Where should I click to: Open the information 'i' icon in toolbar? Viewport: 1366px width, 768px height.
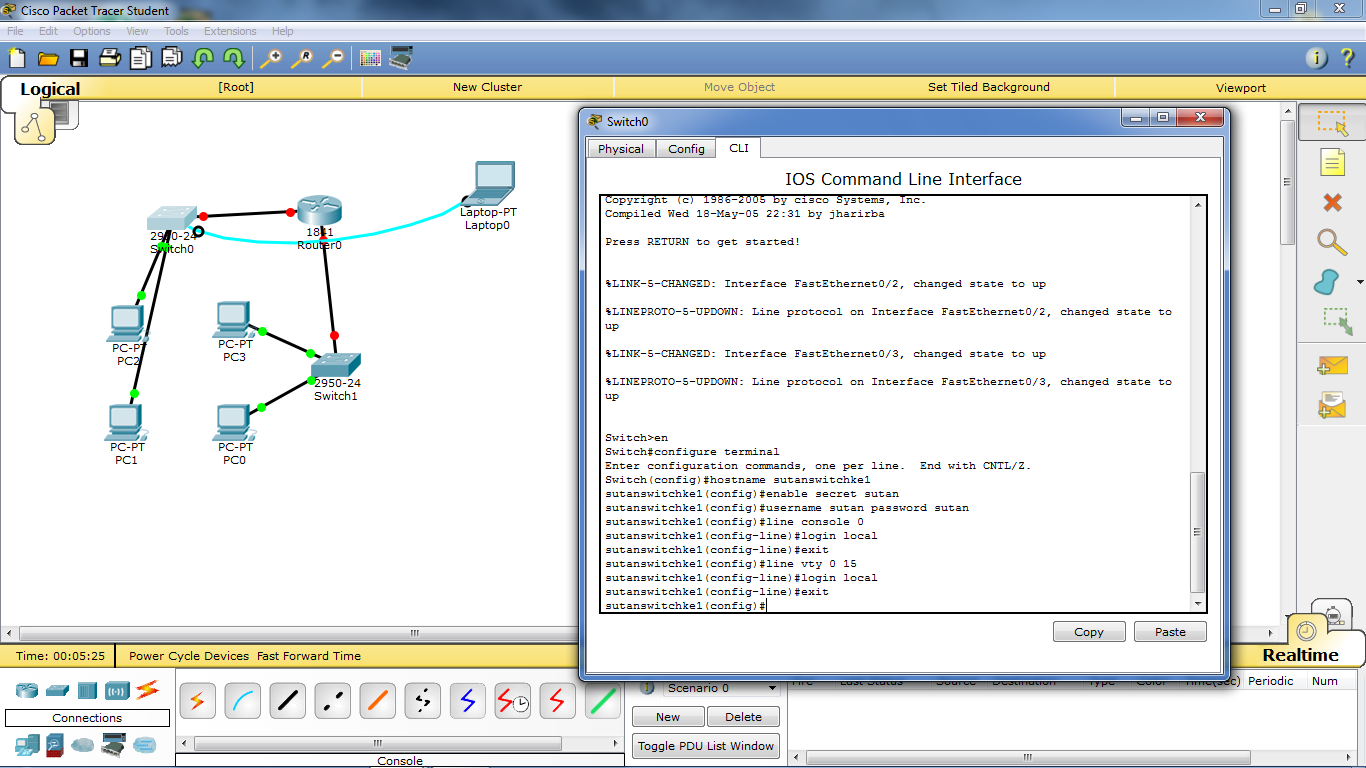1318,58
